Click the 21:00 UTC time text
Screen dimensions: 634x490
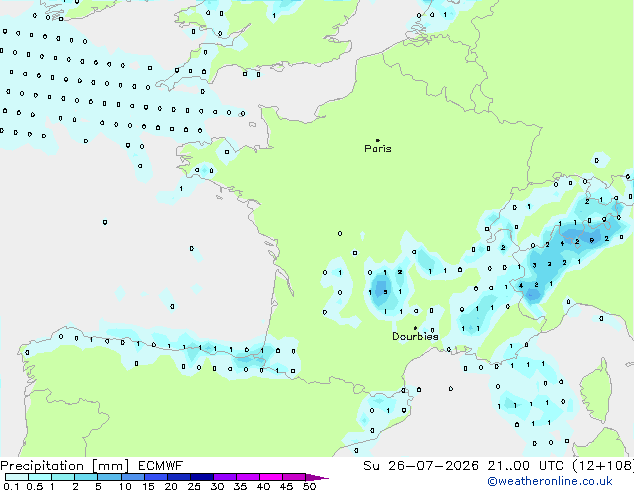(525, 466)
